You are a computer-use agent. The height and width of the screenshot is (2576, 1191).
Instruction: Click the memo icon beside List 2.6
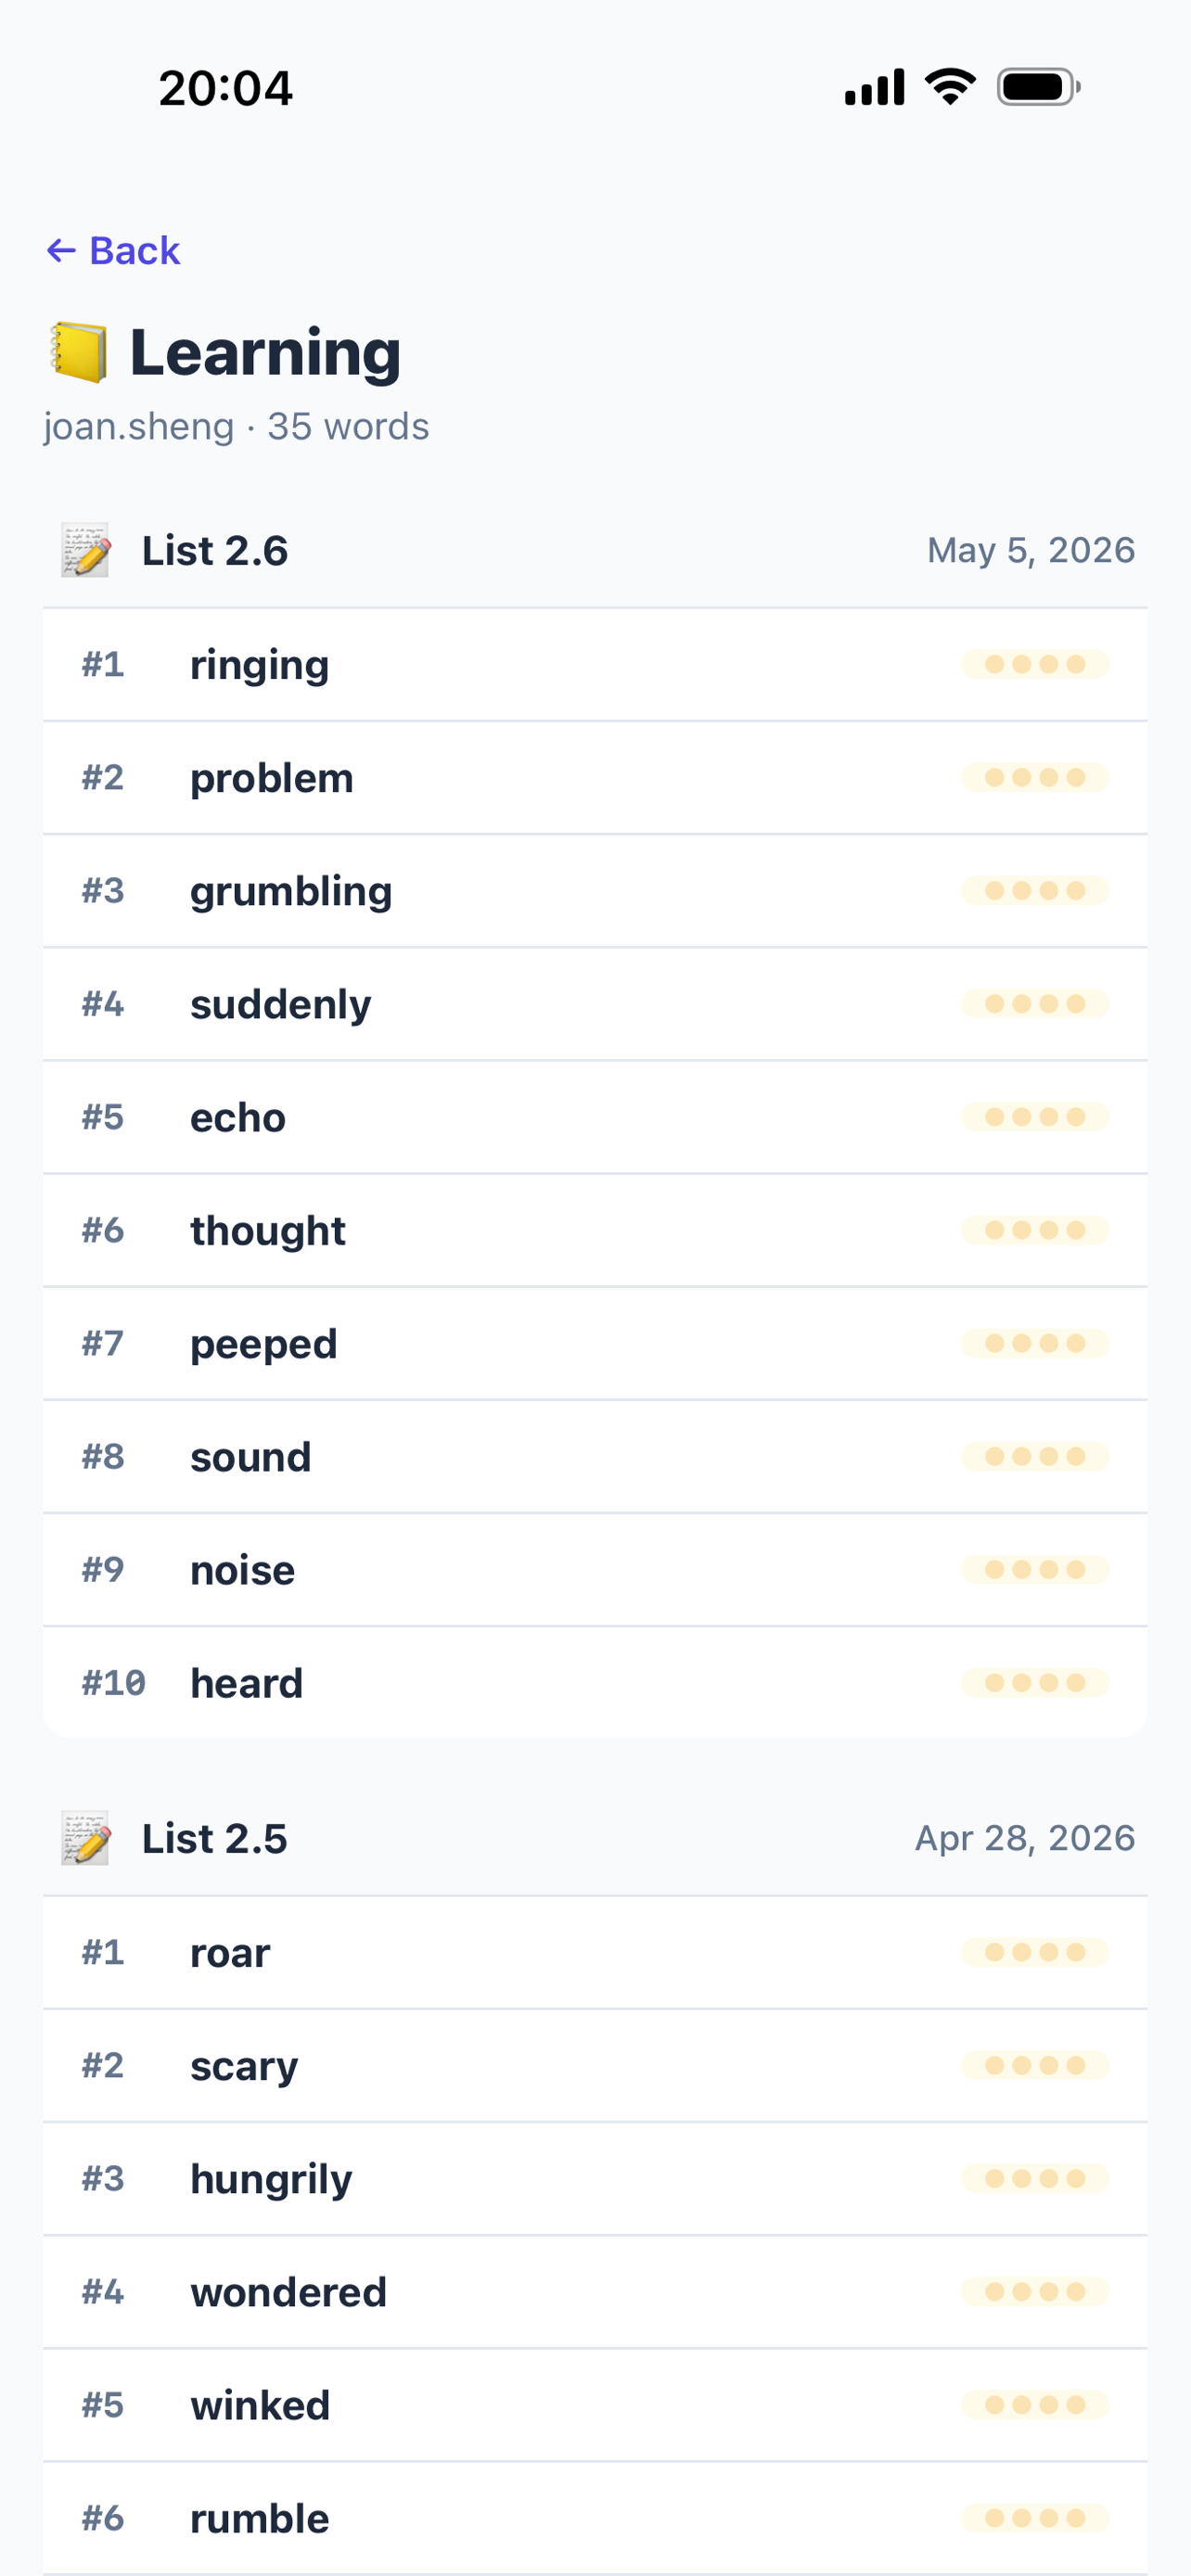pos(85,550)
